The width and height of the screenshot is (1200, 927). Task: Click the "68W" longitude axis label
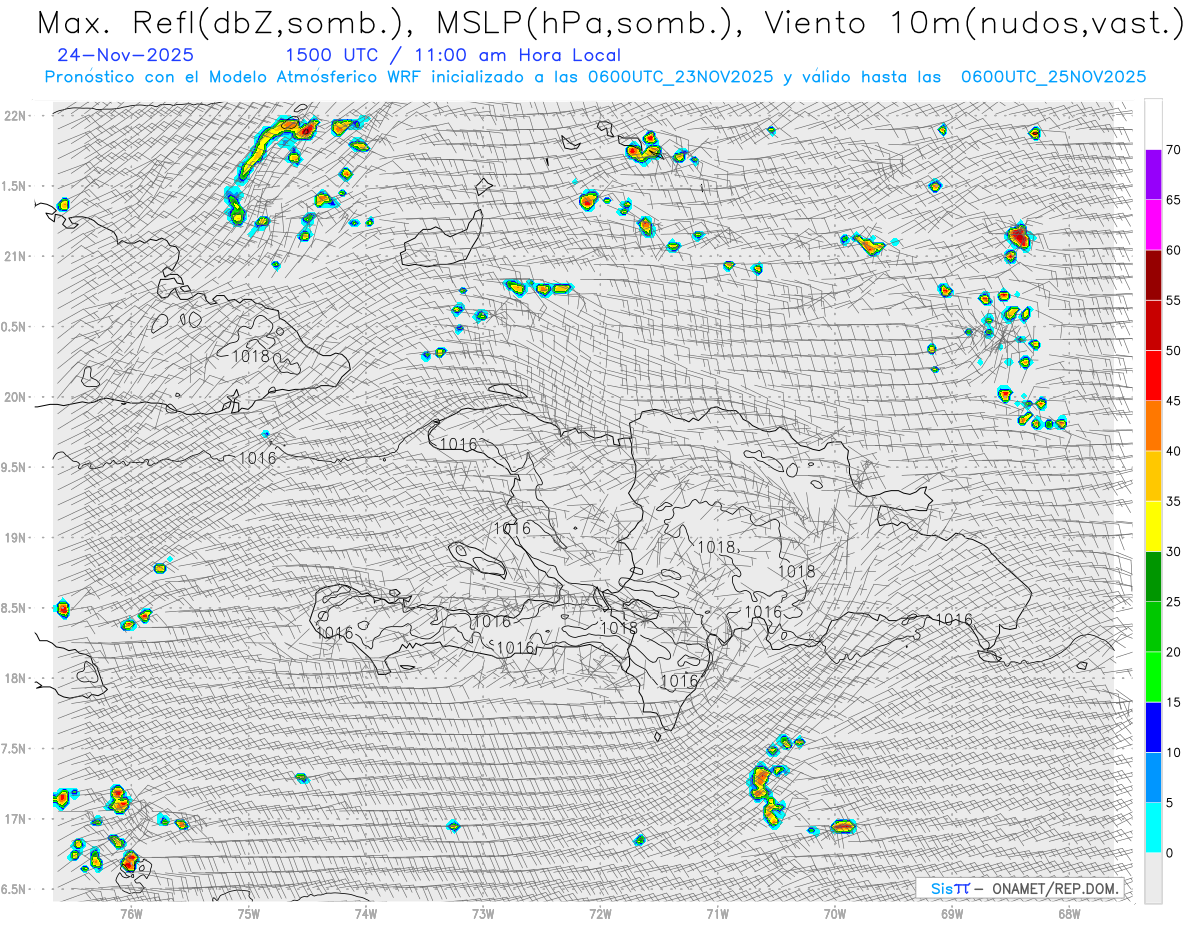click(x=1069, y=912)
